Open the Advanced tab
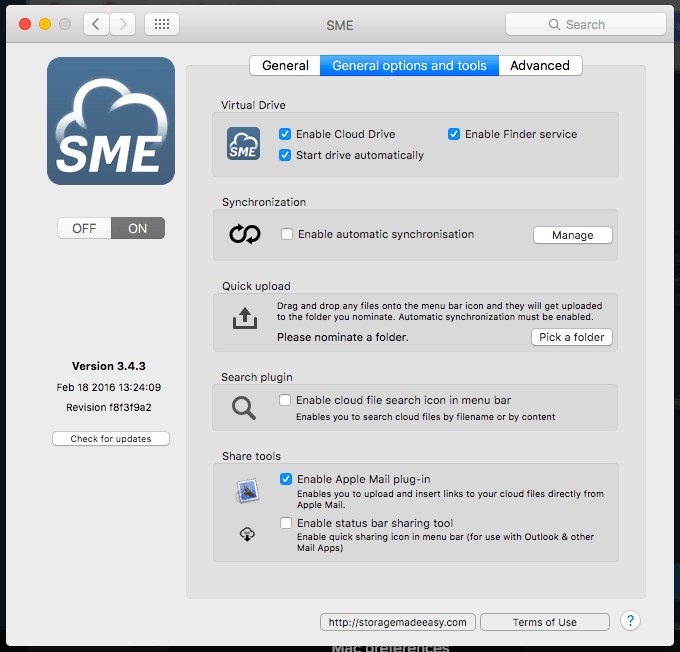 point(540,66)
